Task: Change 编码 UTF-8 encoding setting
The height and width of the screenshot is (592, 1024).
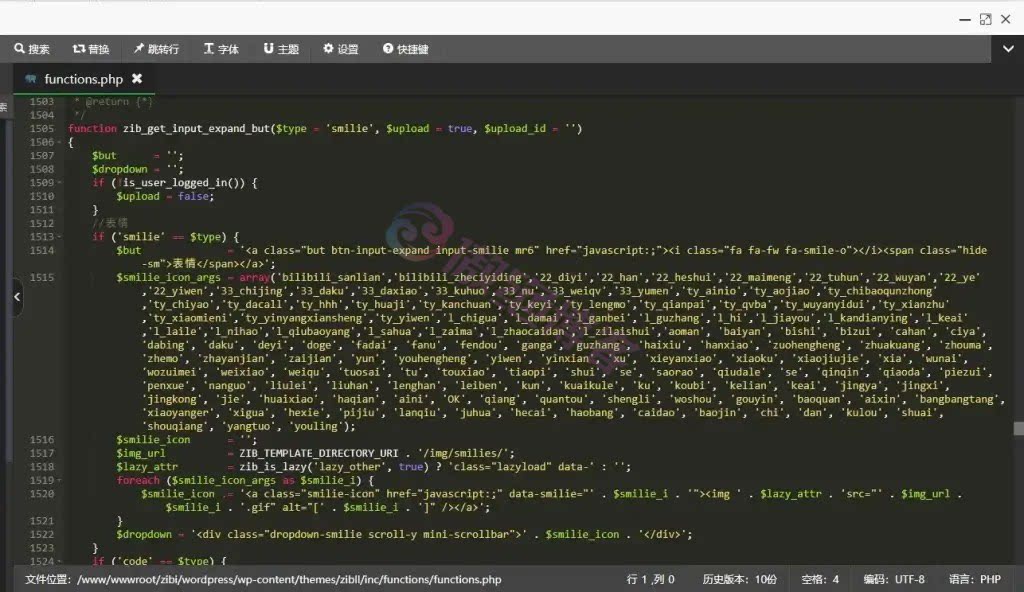Action: pos(893,580)
